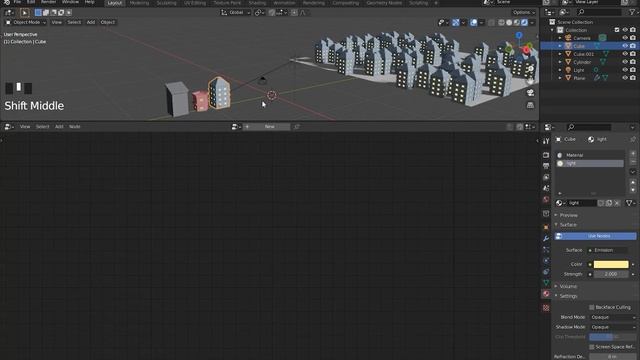The width and height of the screenshot is (640, 360).
Task: Enable Backface Culling checkbox
Action: tap(591, 307)
